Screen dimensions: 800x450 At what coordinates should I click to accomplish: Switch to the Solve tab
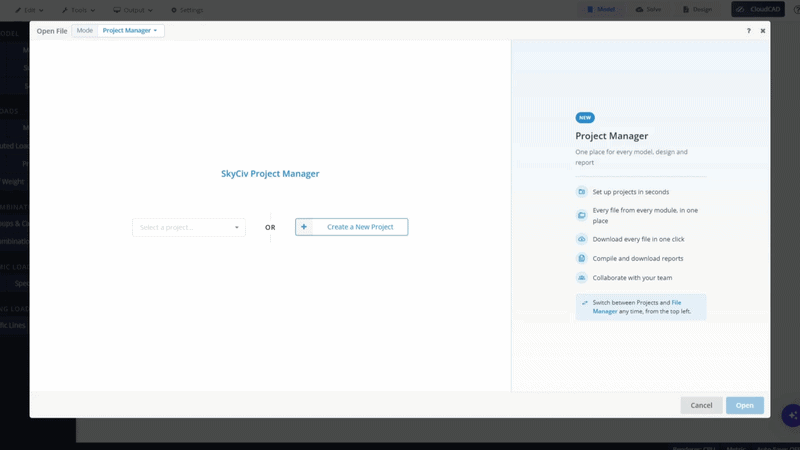(648, 9)
